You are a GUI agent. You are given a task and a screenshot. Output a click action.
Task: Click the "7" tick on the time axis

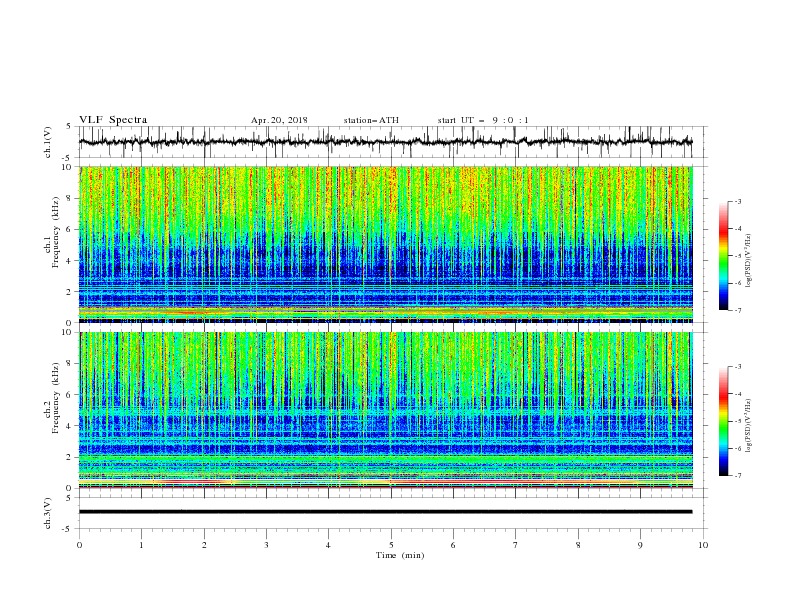(516, 545)
